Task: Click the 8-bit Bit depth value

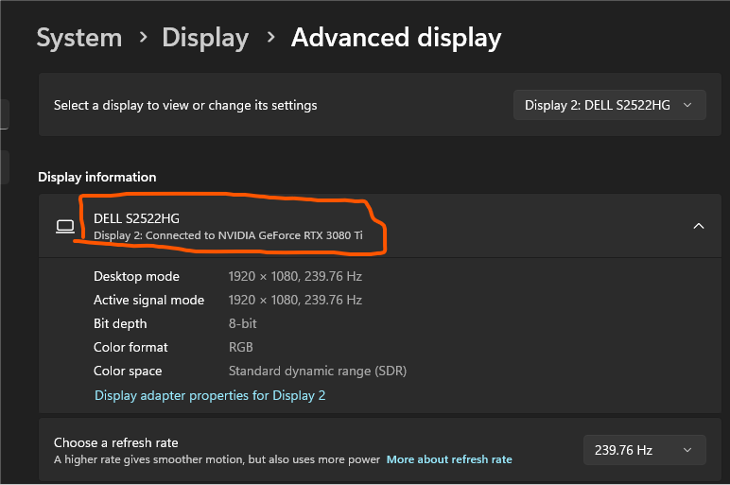Action: point(243,324)
